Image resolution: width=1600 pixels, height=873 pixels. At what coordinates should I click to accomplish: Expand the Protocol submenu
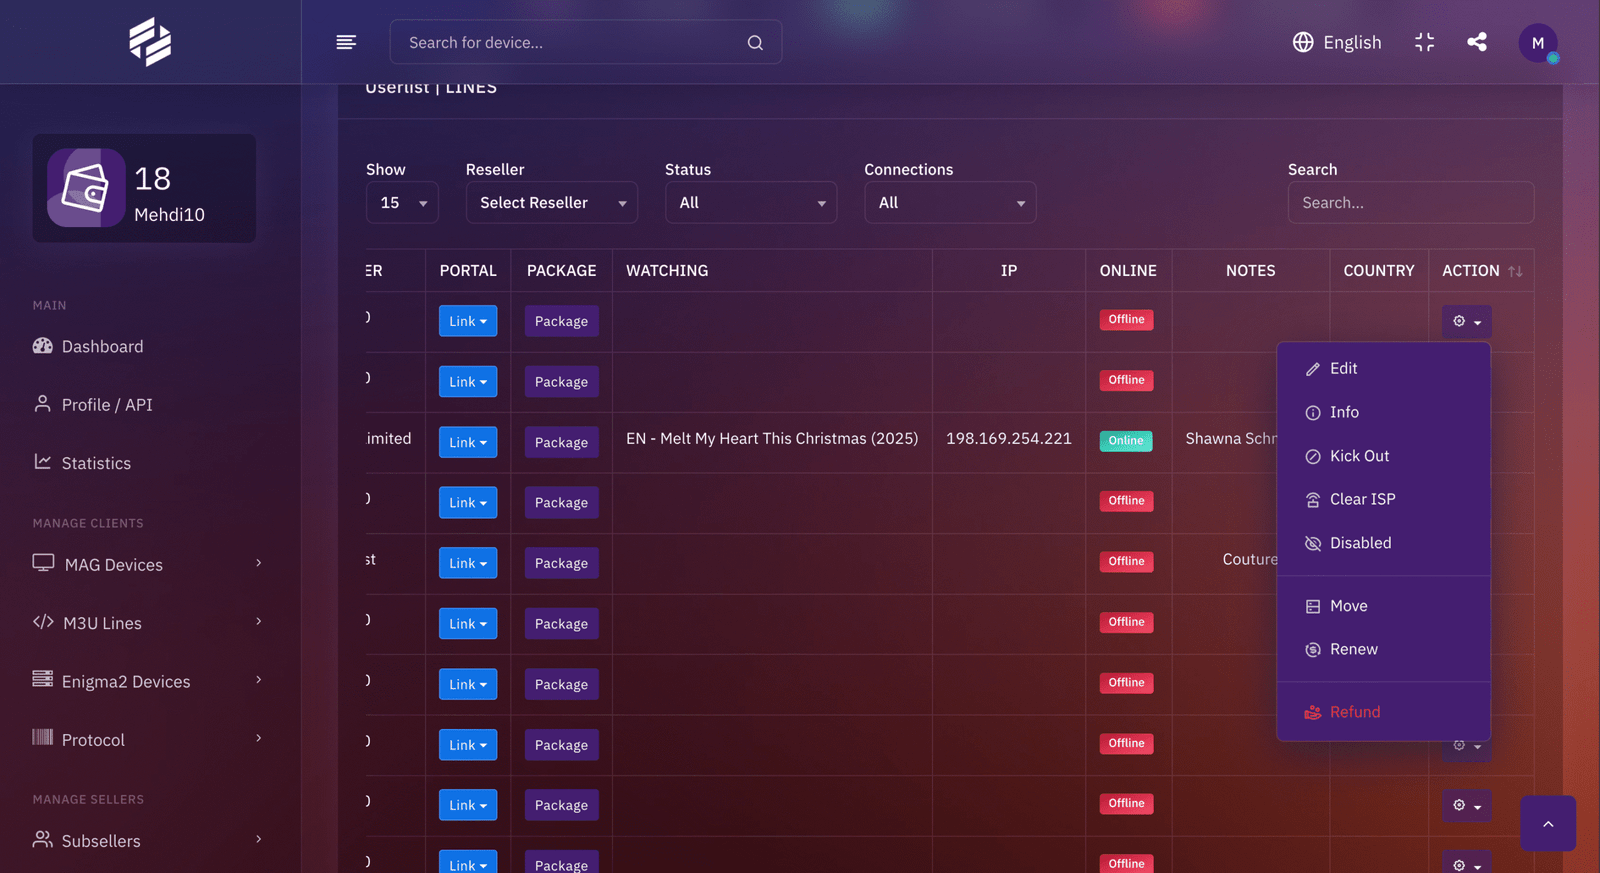pos(259,738)
